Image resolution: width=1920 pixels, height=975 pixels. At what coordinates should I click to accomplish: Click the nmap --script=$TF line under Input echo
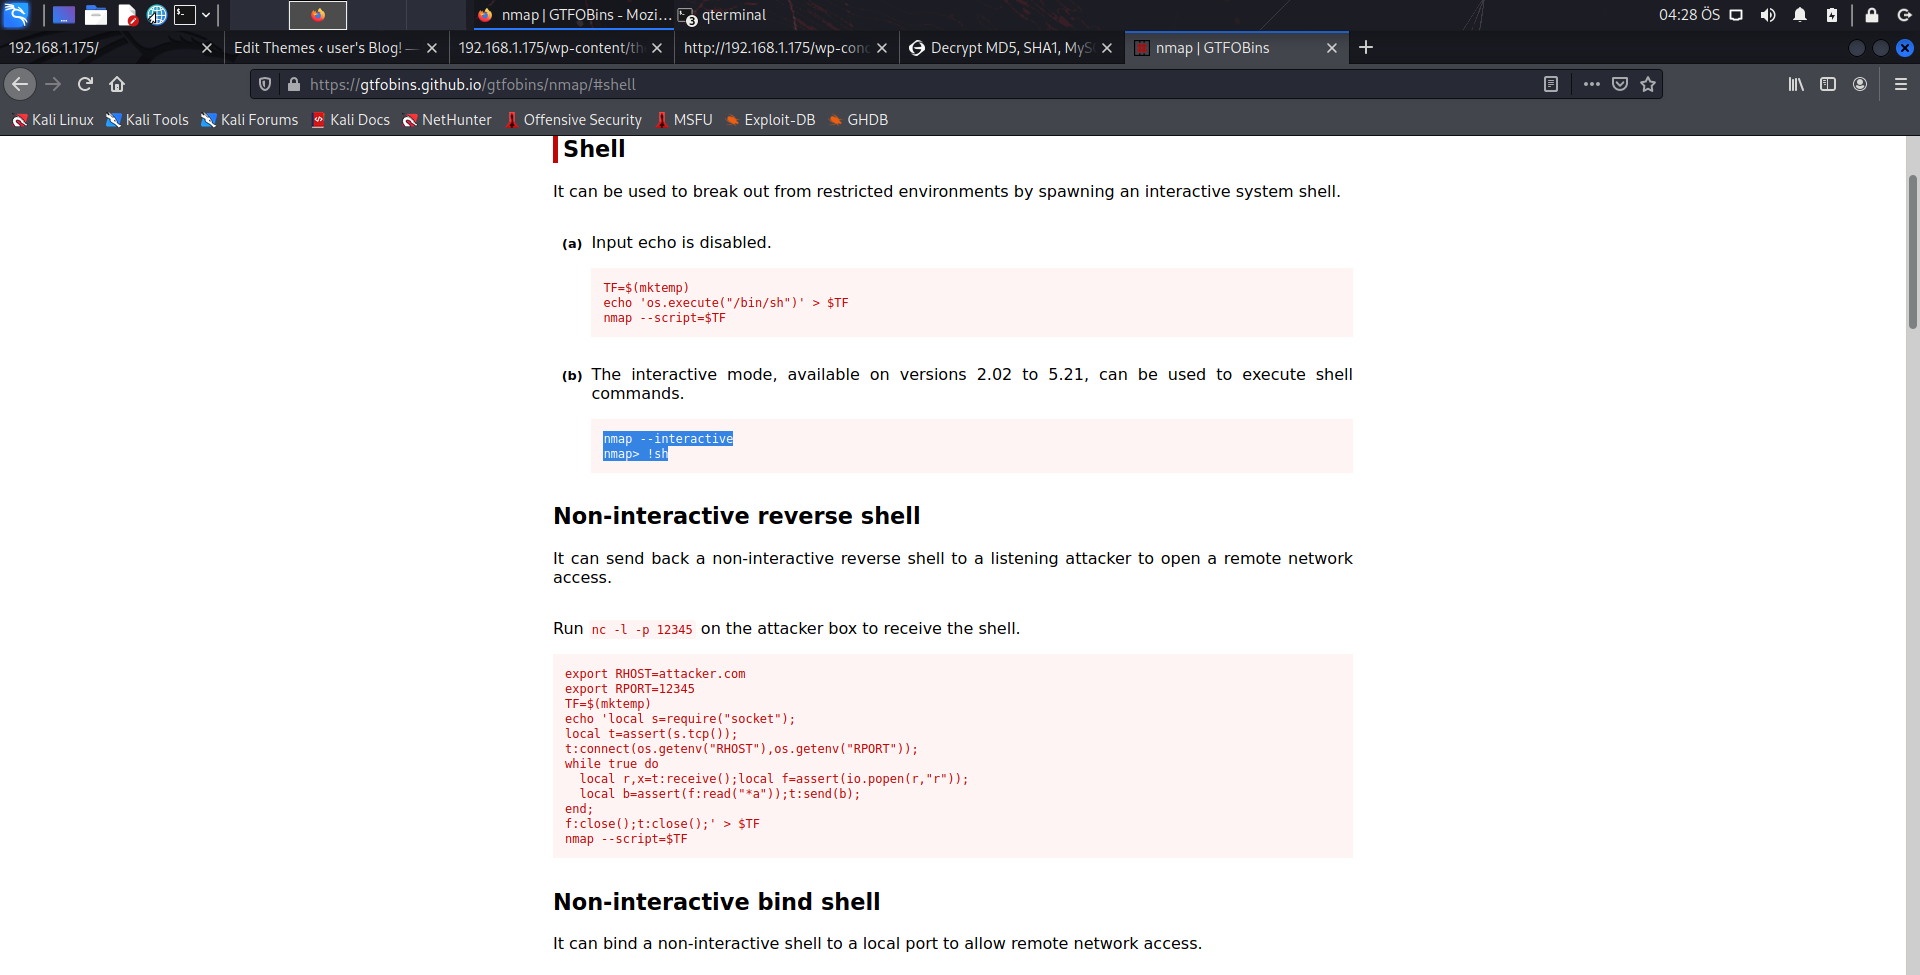tap(664, 318)
